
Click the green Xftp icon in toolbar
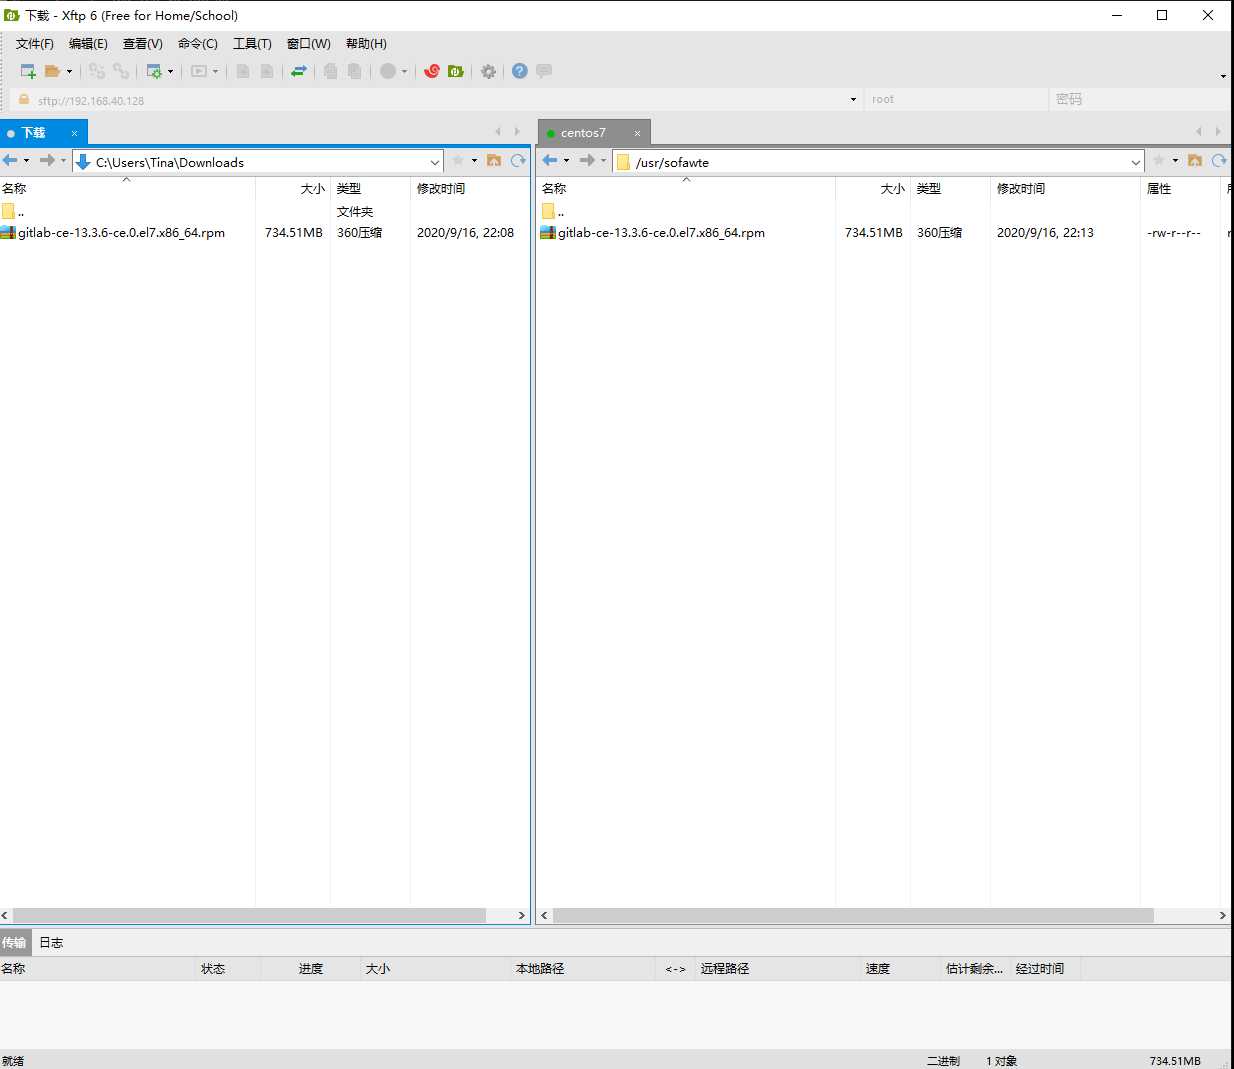456,71
